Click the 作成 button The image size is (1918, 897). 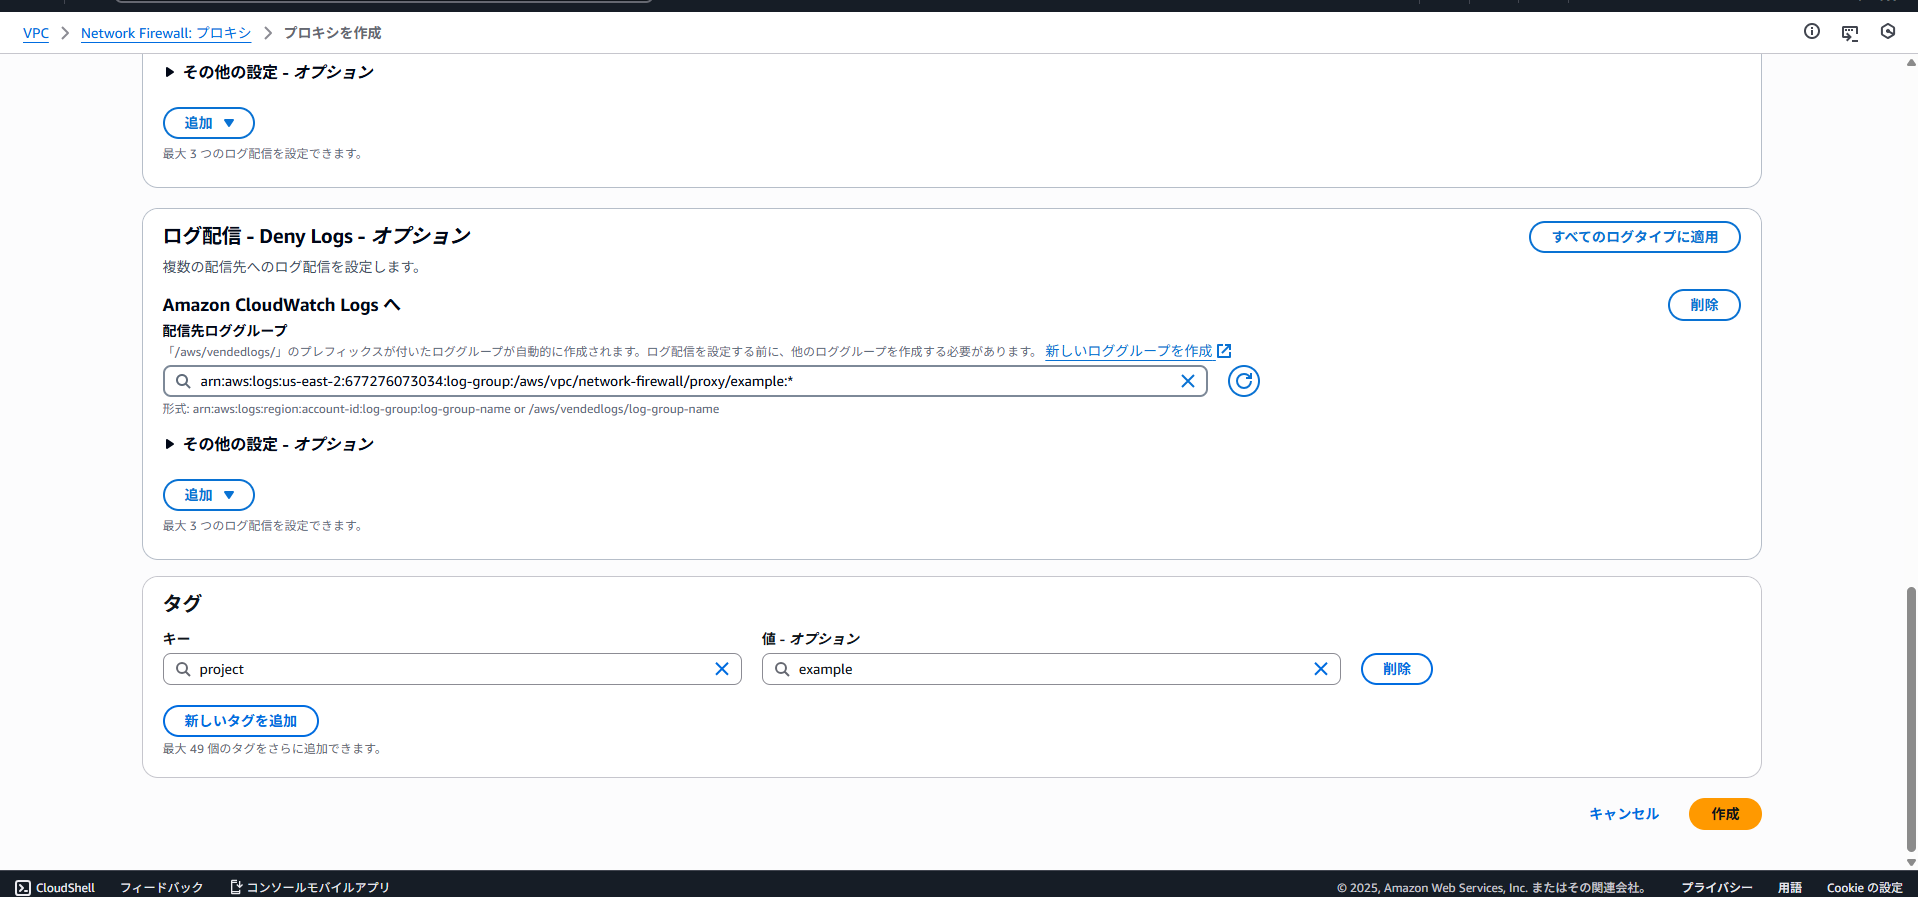1724,814
